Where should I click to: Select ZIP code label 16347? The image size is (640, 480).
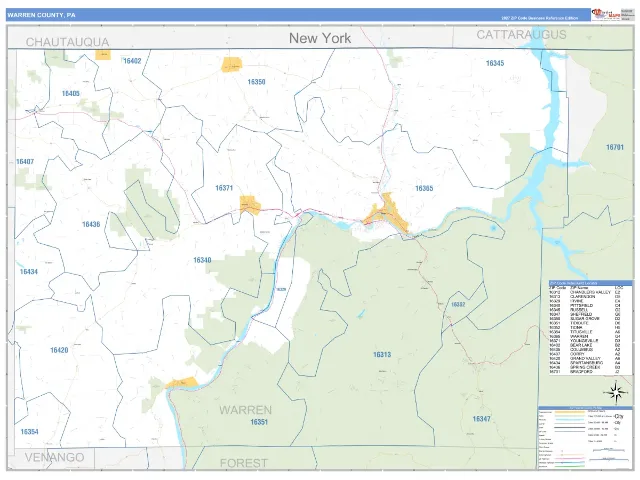pos(481,419)
